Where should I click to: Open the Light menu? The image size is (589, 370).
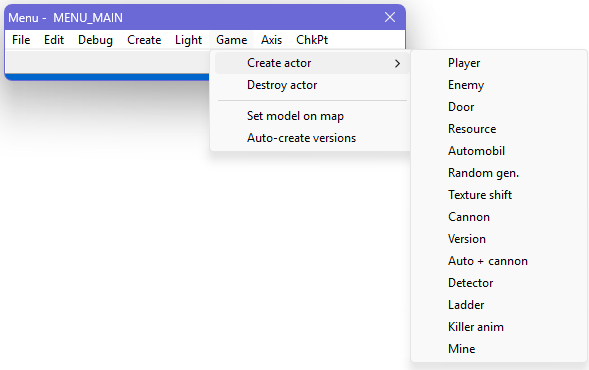pyautogui.click(x=189, y=40)
